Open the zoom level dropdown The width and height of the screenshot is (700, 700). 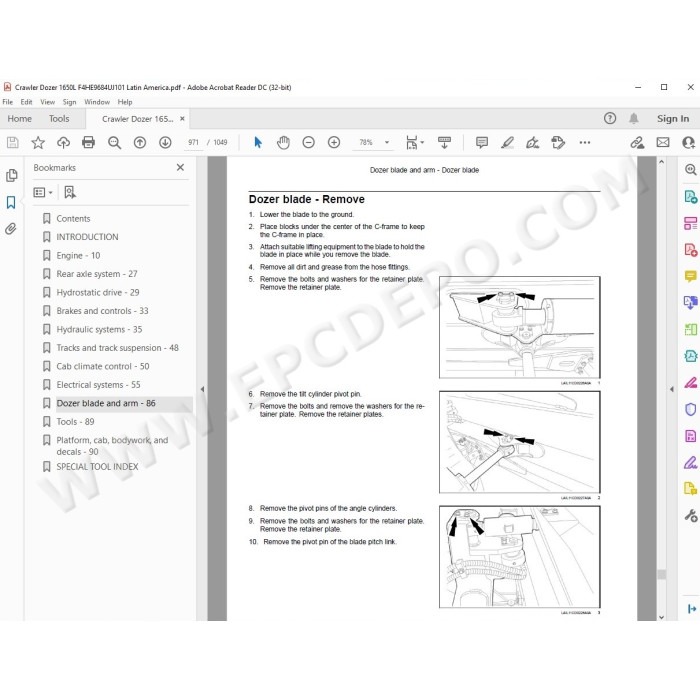pos(387,142)
